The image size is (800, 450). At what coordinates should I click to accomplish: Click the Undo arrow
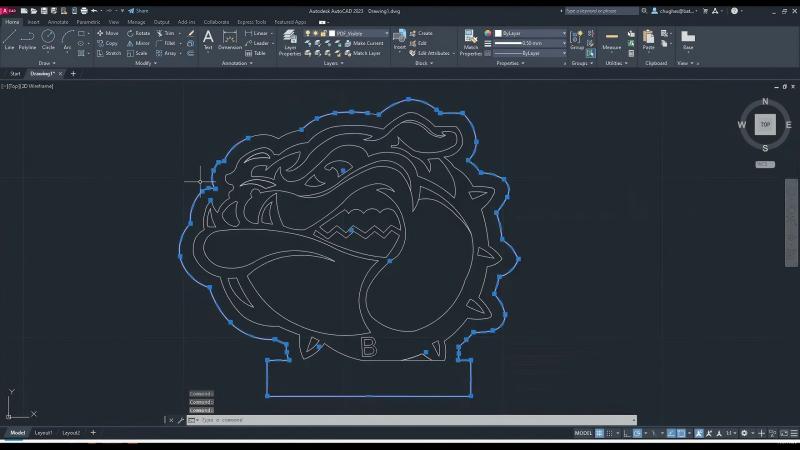tap(94, 11)
